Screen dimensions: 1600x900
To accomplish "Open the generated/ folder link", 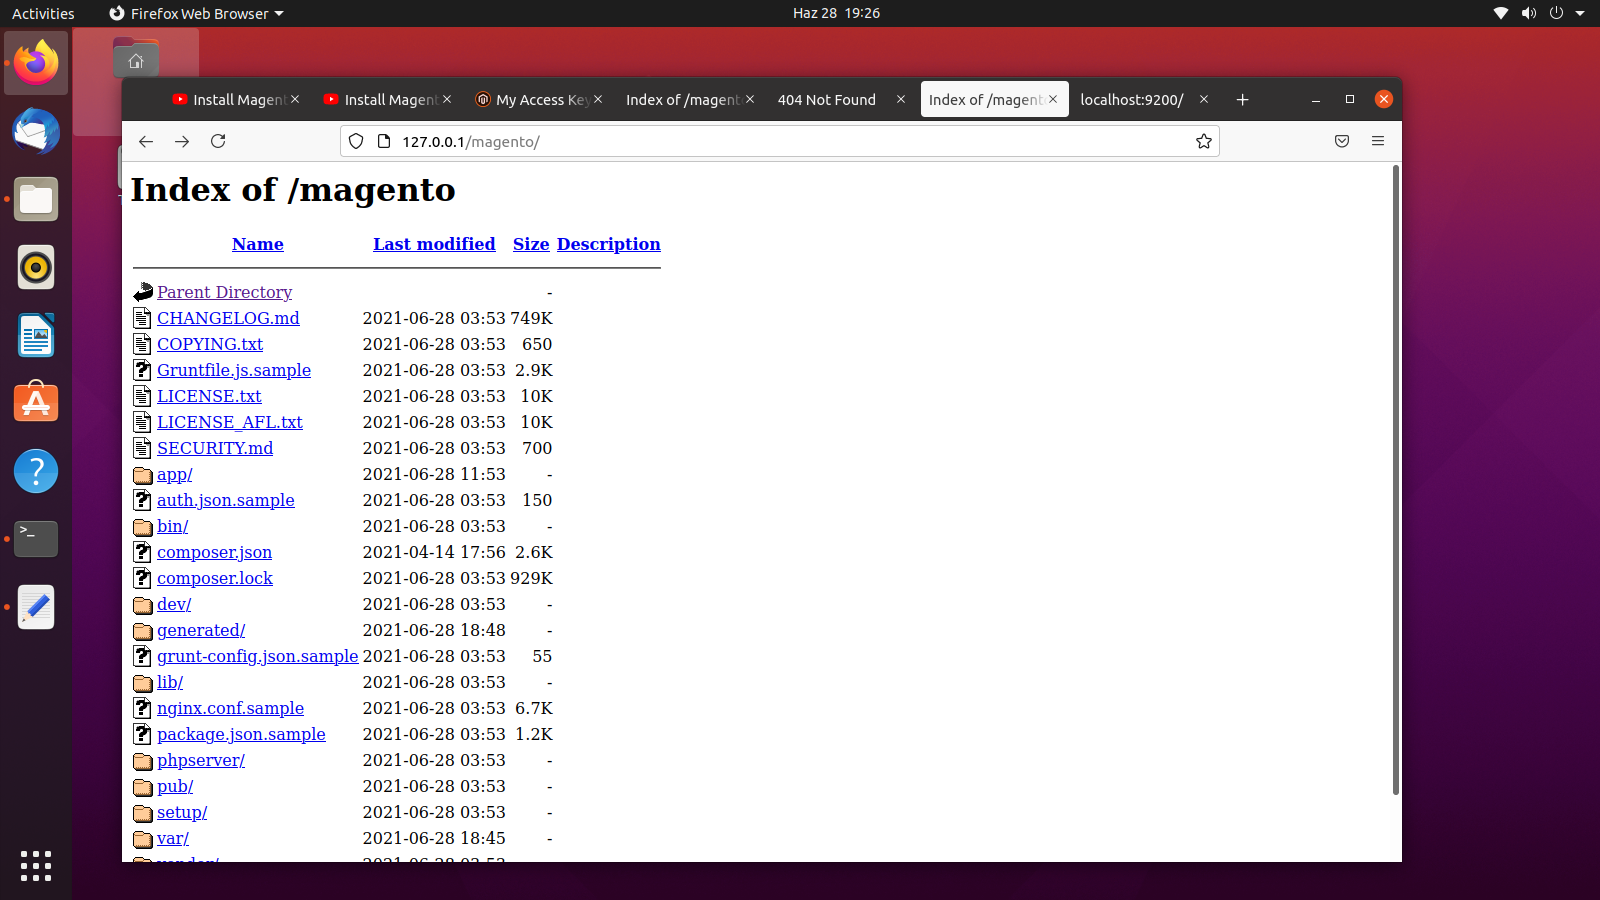I will pos(201,630).
